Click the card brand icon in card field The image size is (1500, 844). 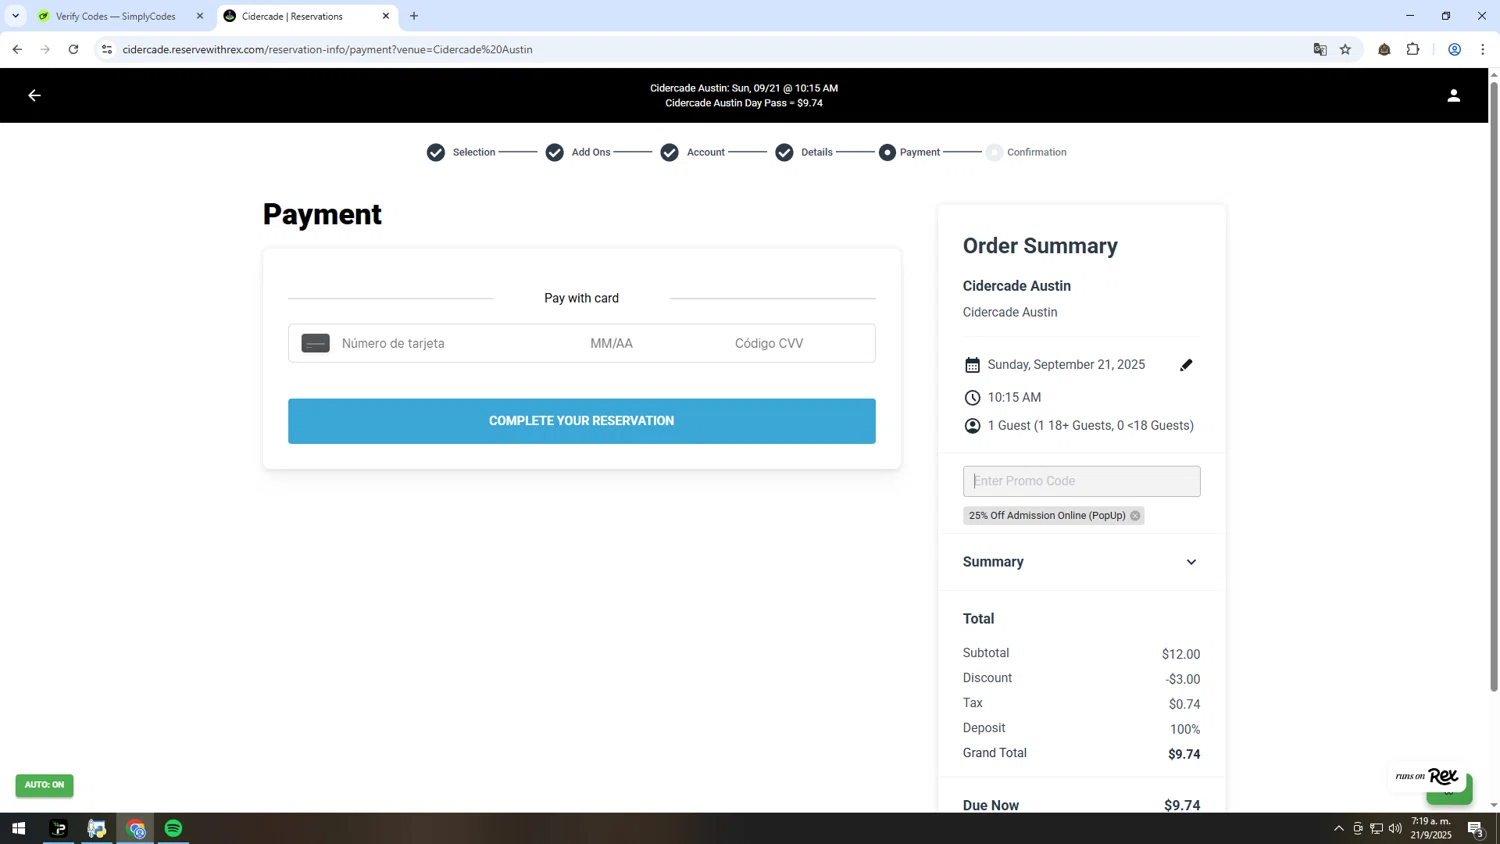(315, 343)
